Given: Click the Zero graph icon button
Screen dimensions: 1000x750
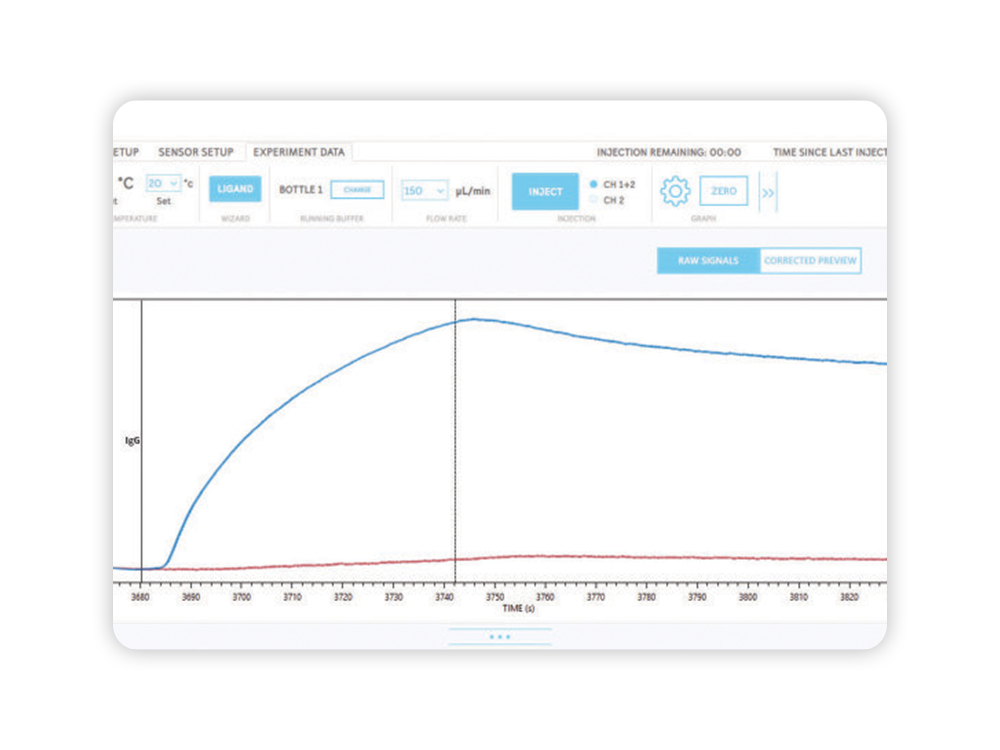Looking at the screenshot, I should [723, 190].
